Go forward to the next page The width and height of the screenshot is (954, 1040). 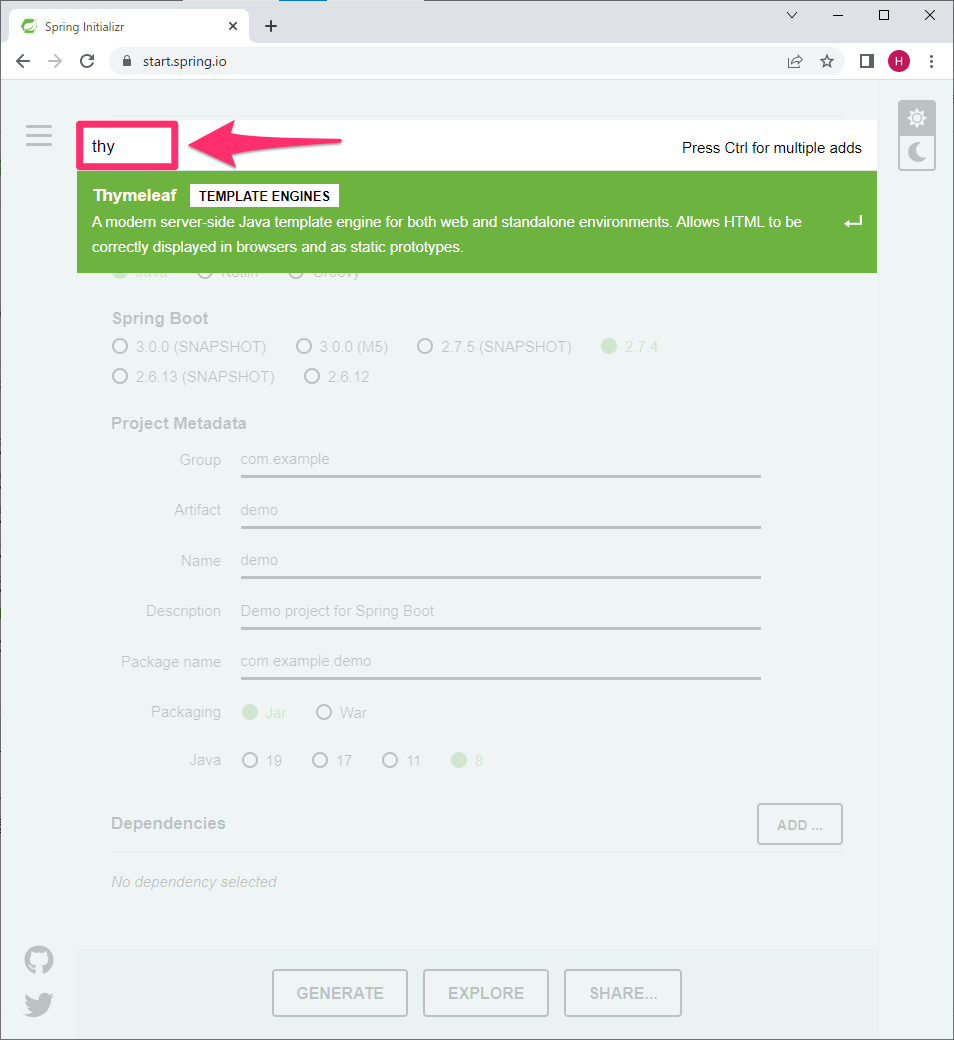pyautogui.click(x=55, y=62)
